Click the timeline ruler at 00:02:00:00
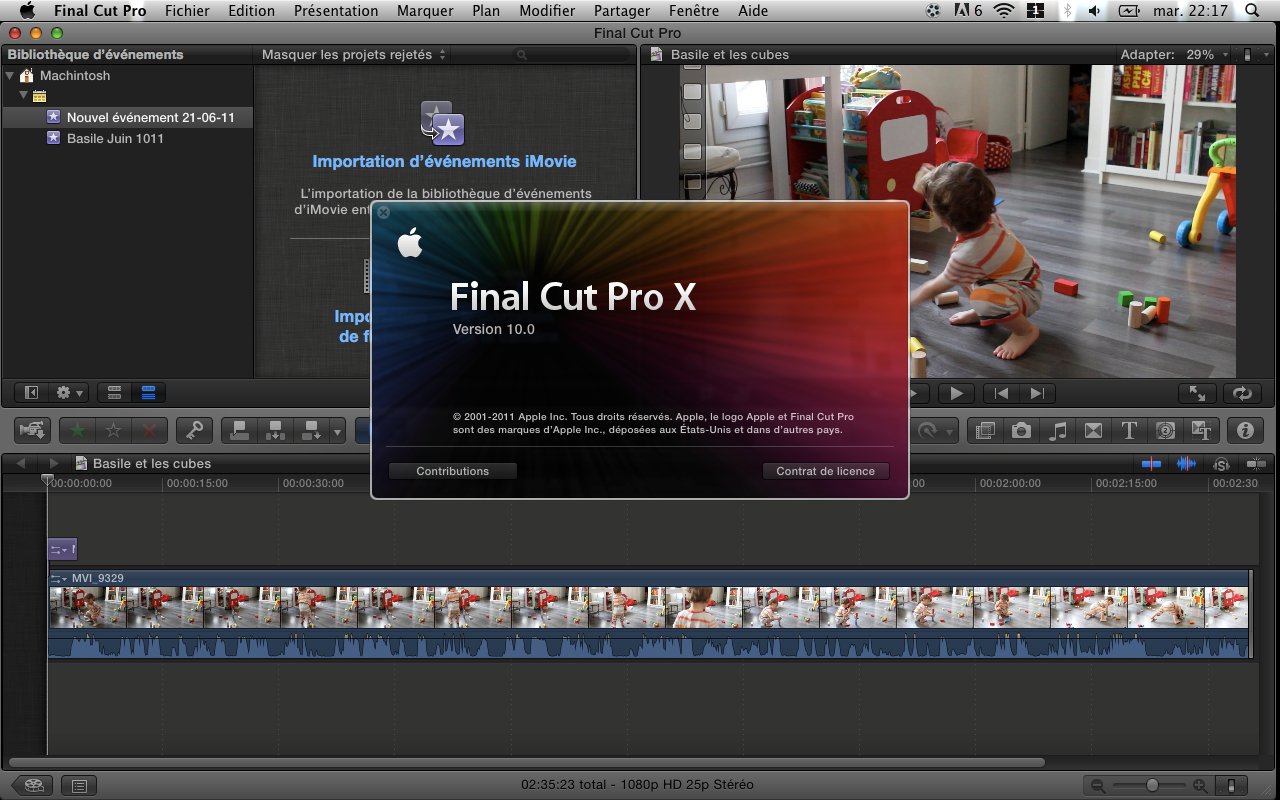1280x800 pixels. point(1010,483)
